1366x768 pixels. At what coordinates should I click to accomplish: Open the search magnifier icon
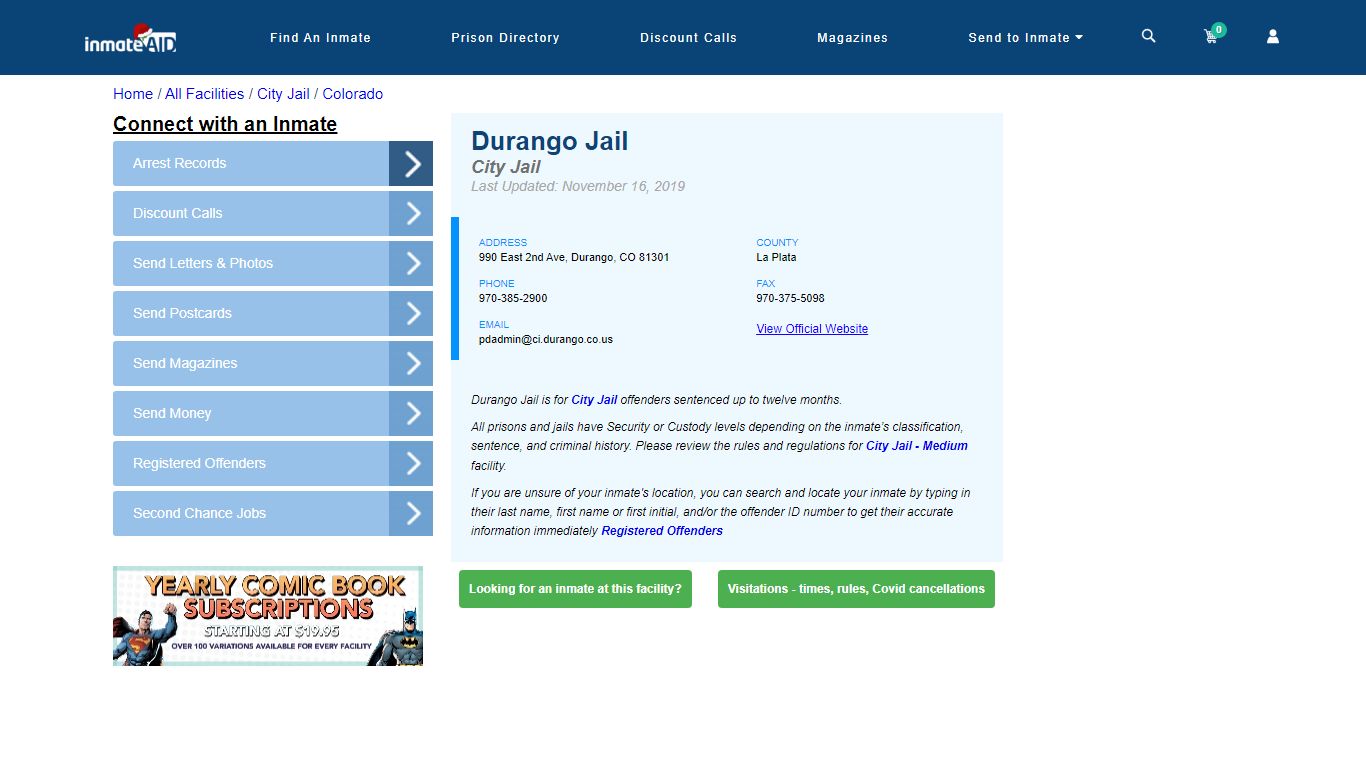[x=1148, y=36]
